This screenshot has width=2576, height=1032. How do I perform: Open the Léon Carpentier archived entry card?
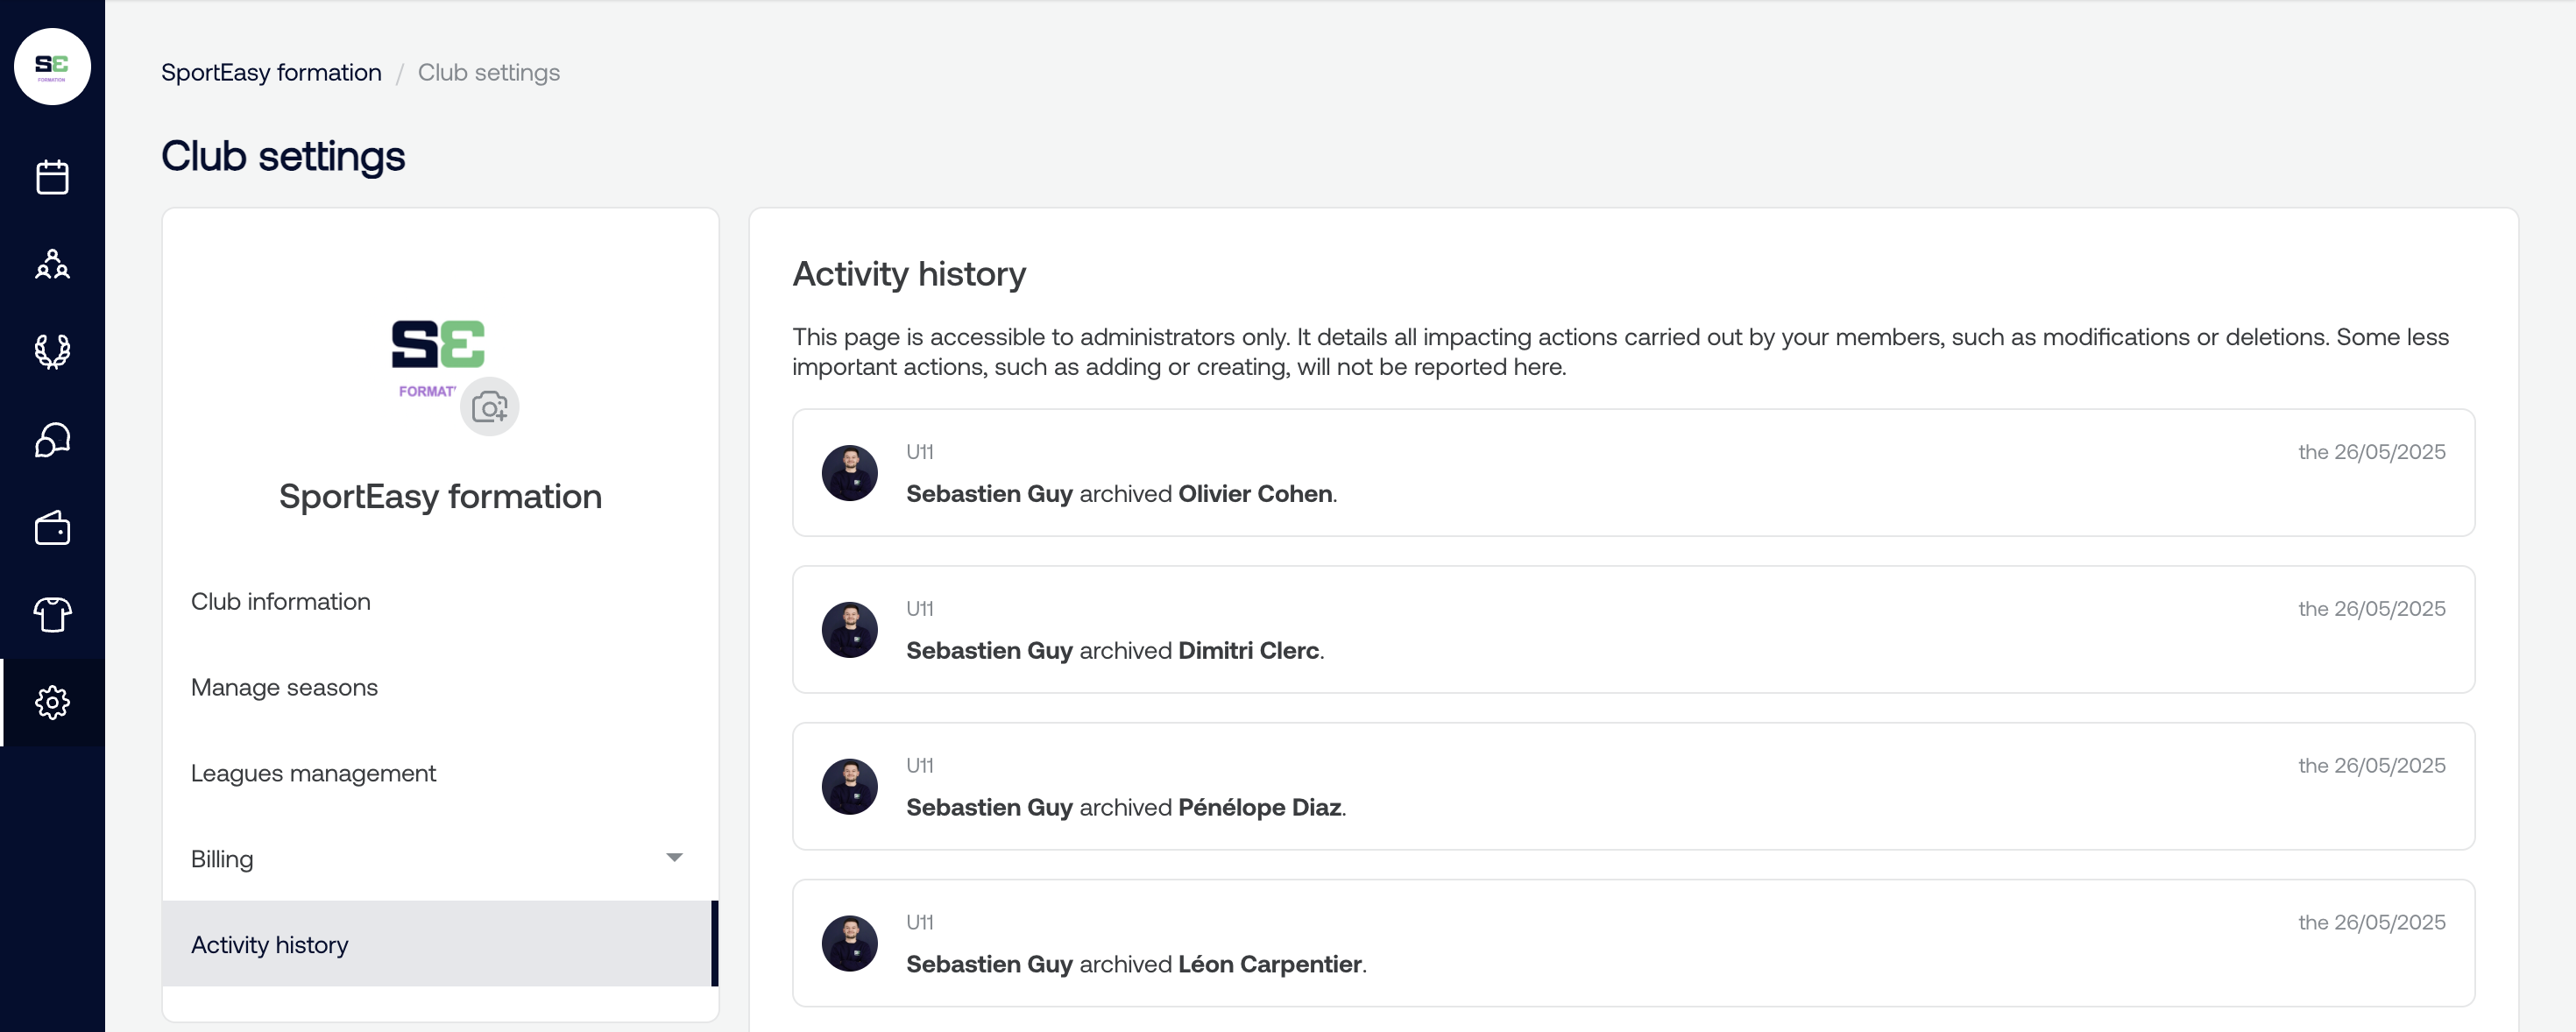tap(1633, 943)
